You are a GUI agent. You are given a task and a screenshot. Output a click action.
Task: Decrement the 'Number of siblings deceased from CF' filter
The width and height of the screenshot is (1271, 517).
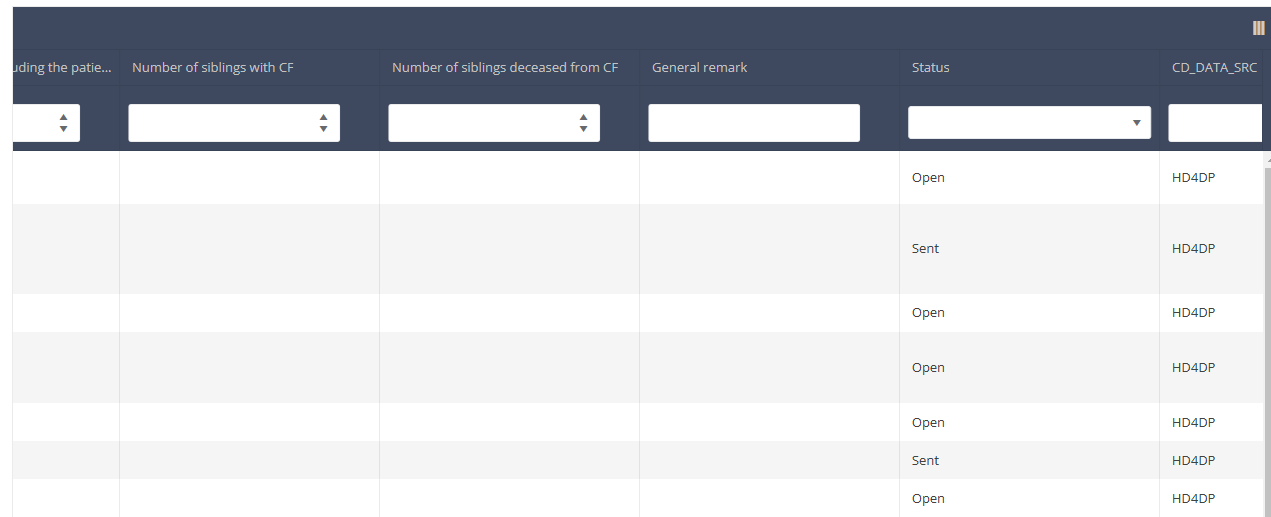click(583, 129)
